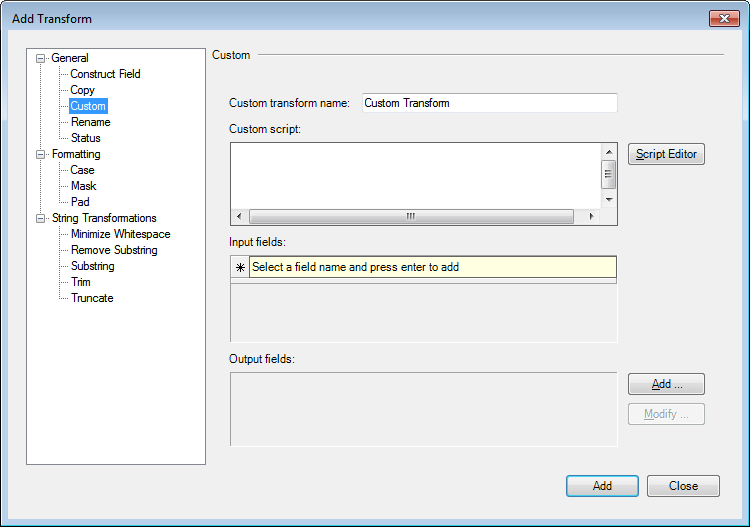750x527 pixels.
Task: Pick the Case formatting option
Action: [x=82, y=170]
